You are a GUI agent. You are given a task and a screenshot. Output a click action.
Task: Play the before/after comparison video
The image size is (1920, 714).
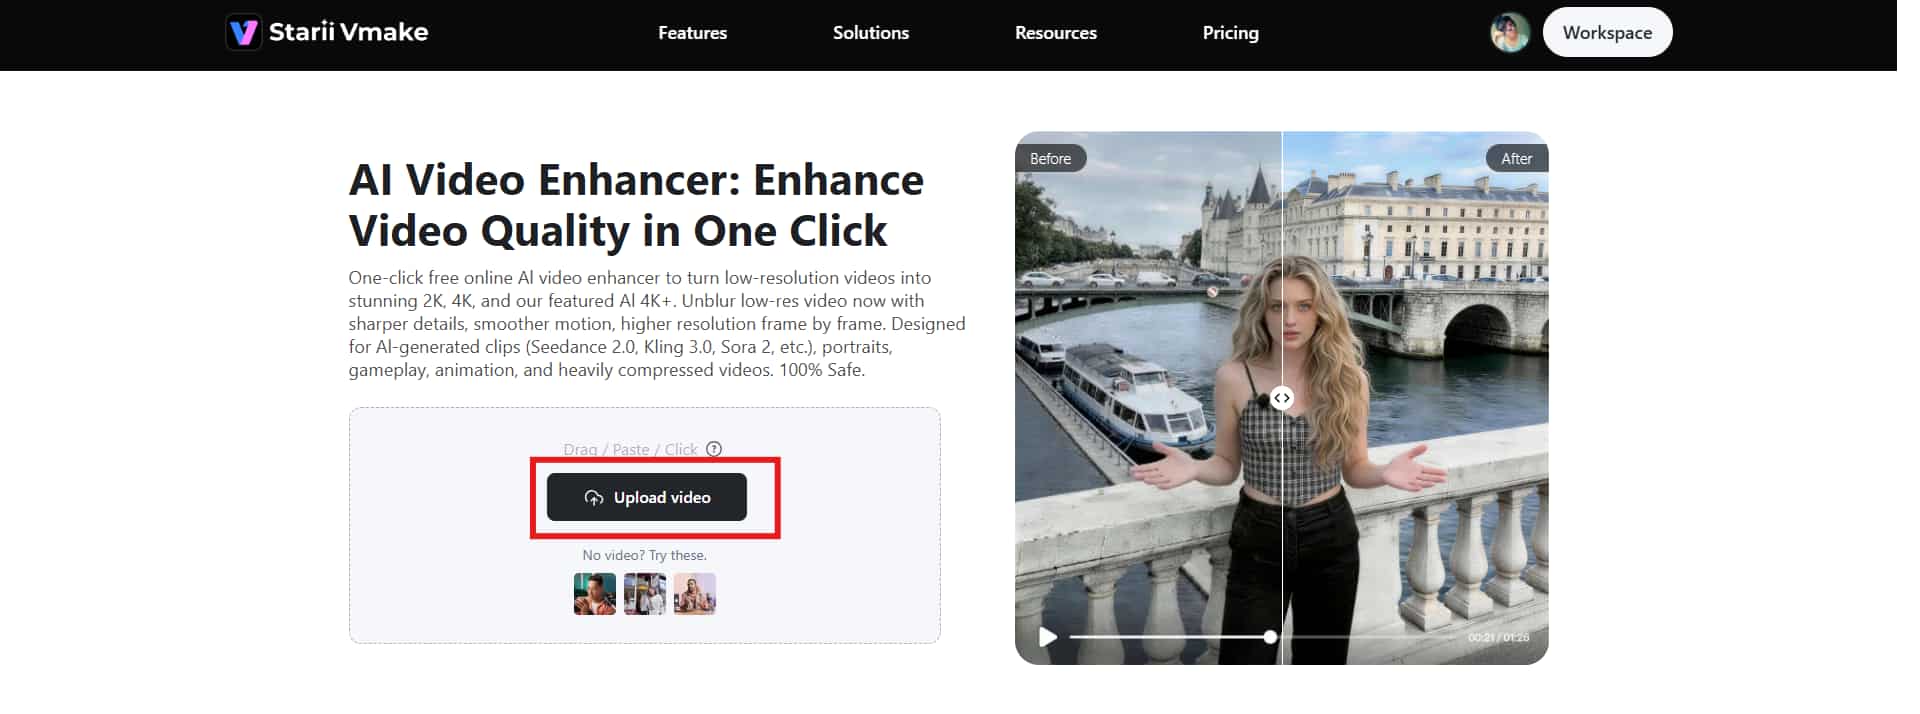click(1047, 637)
